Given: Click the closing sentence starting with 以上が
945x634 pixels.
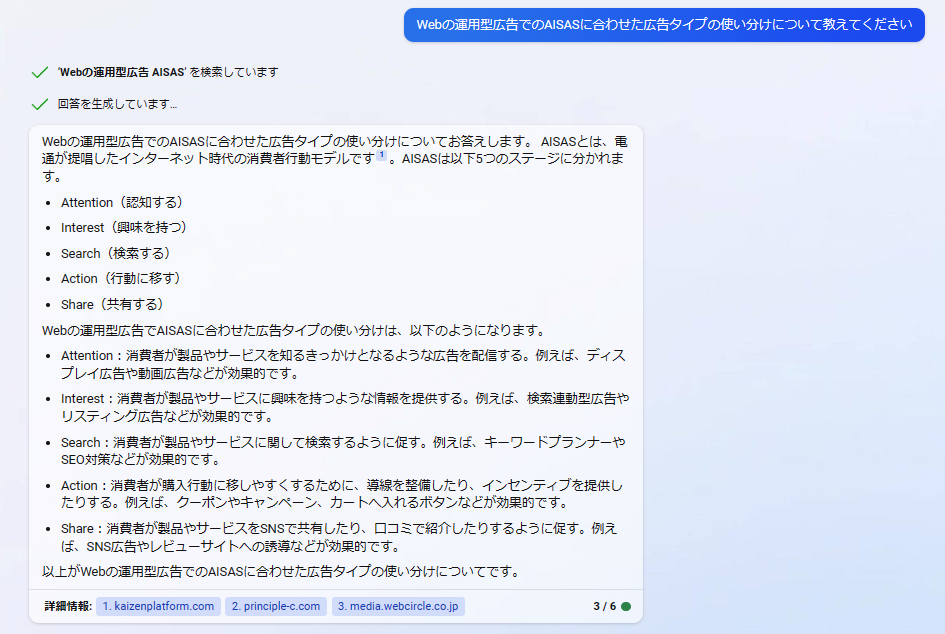Looking at the screenshot, I should [x=280, y=571].
